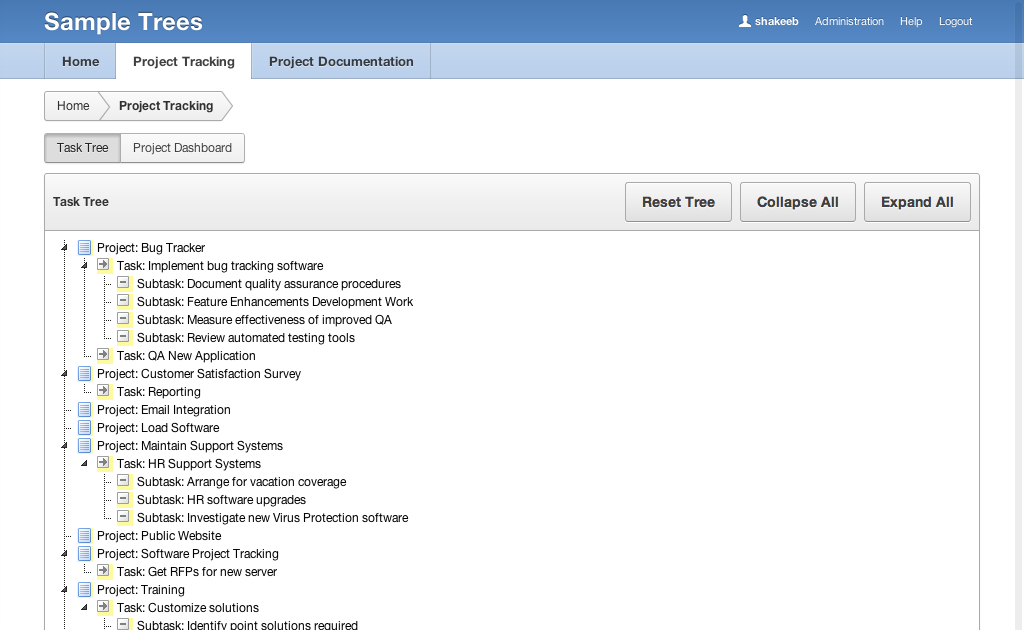Collapse the Task: HR Support Systems node
The height and width of the screenshot is (630, 1024).
click(x=85, y=464)
